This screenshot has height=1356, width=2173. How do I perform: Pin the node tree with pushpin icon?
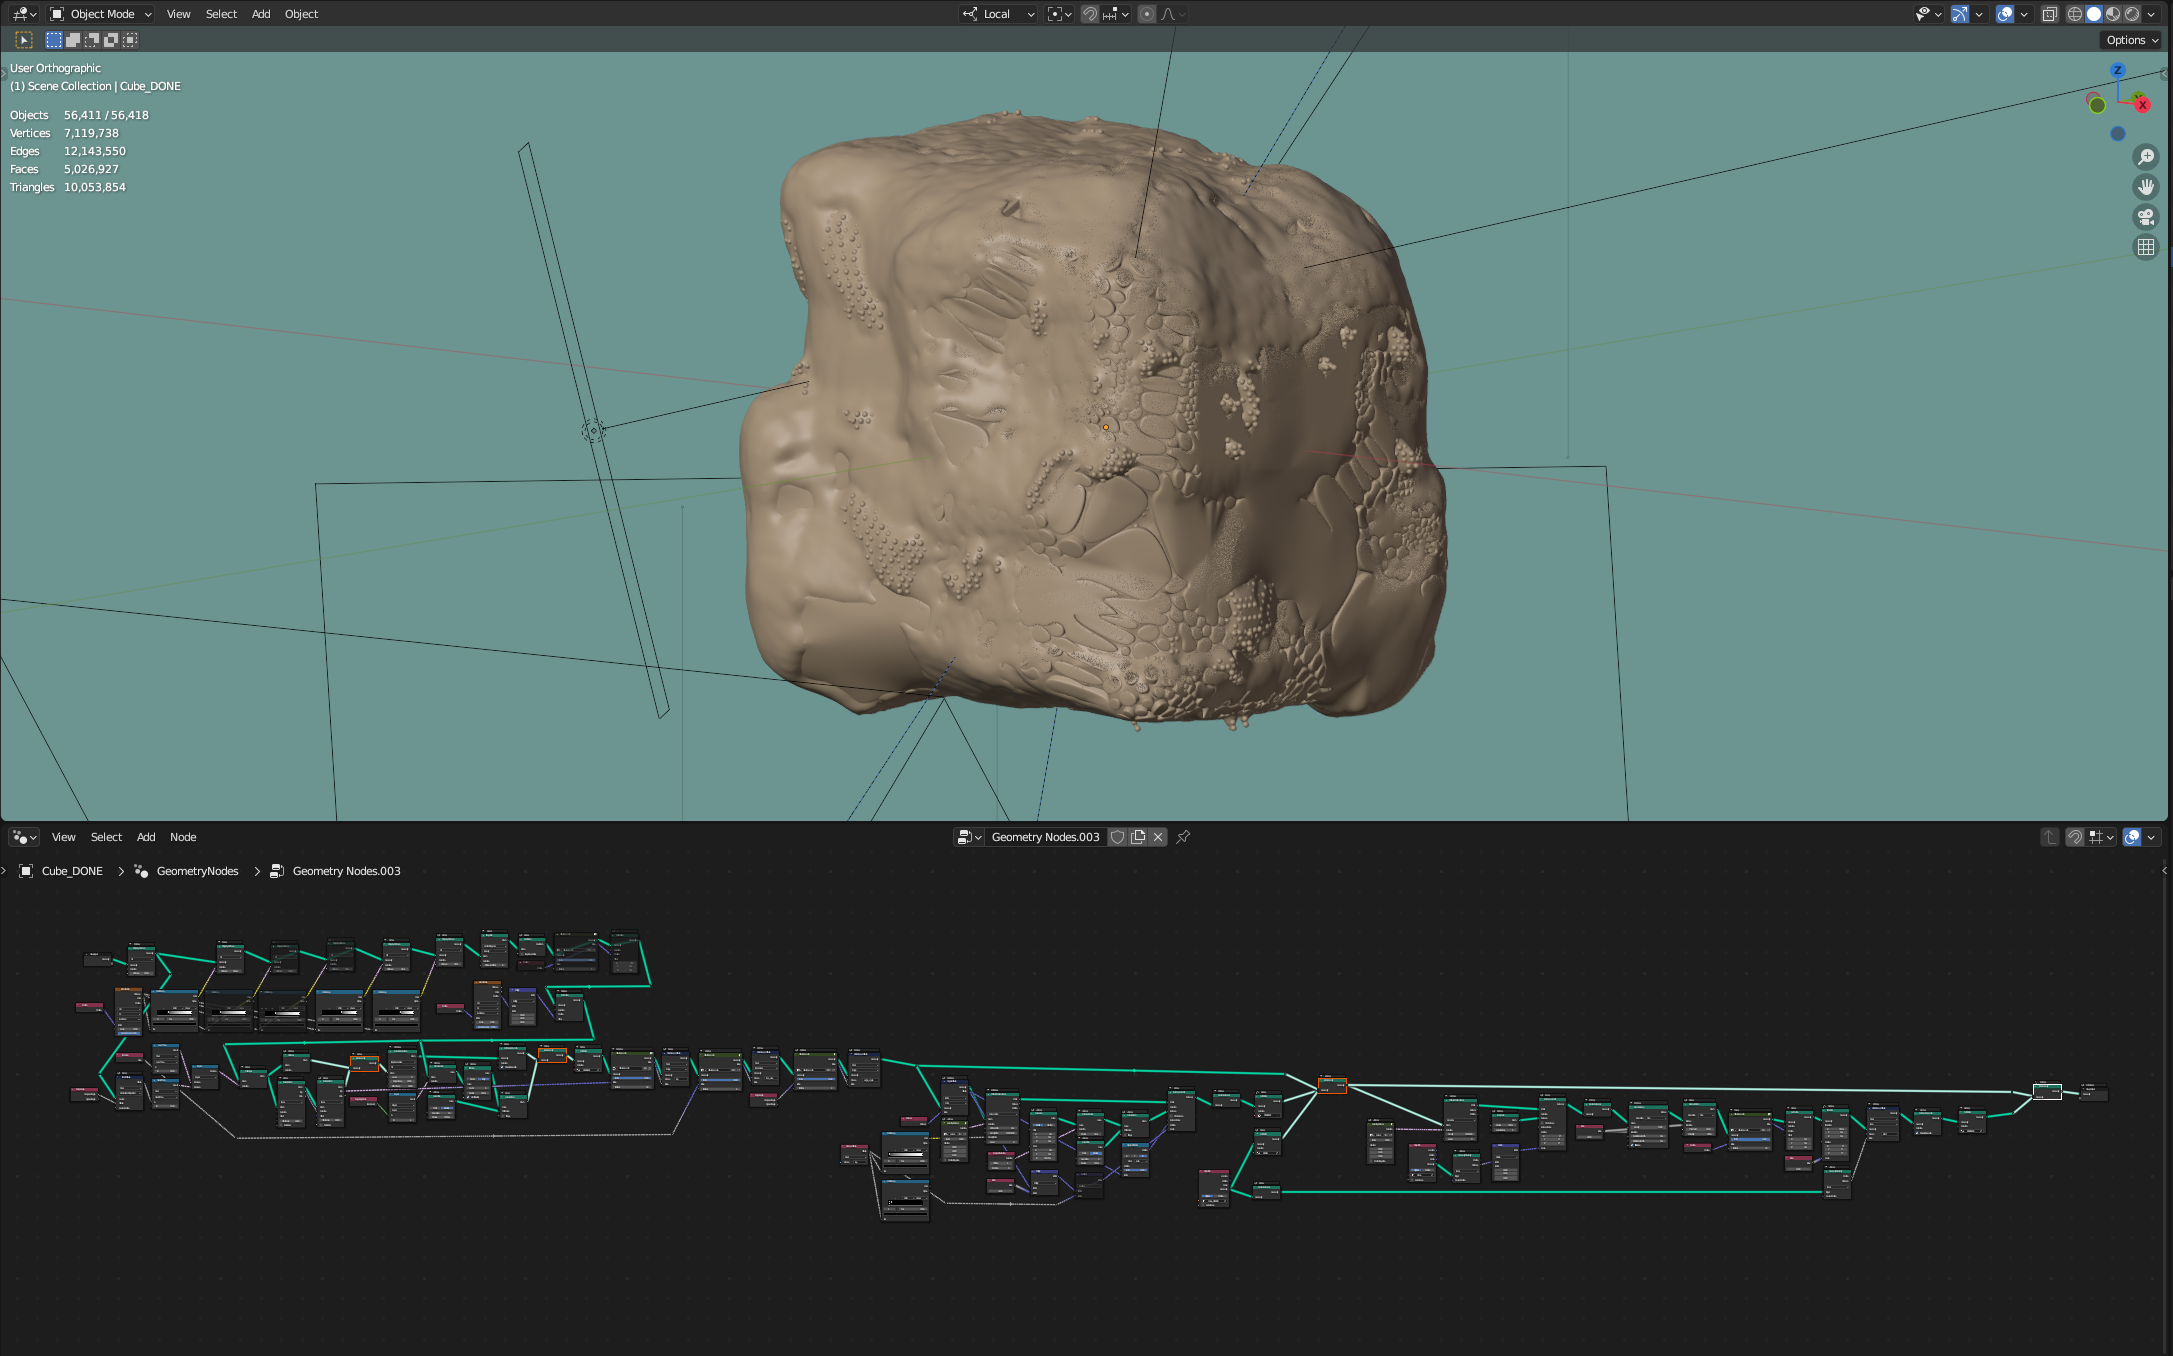point(1183,837)
